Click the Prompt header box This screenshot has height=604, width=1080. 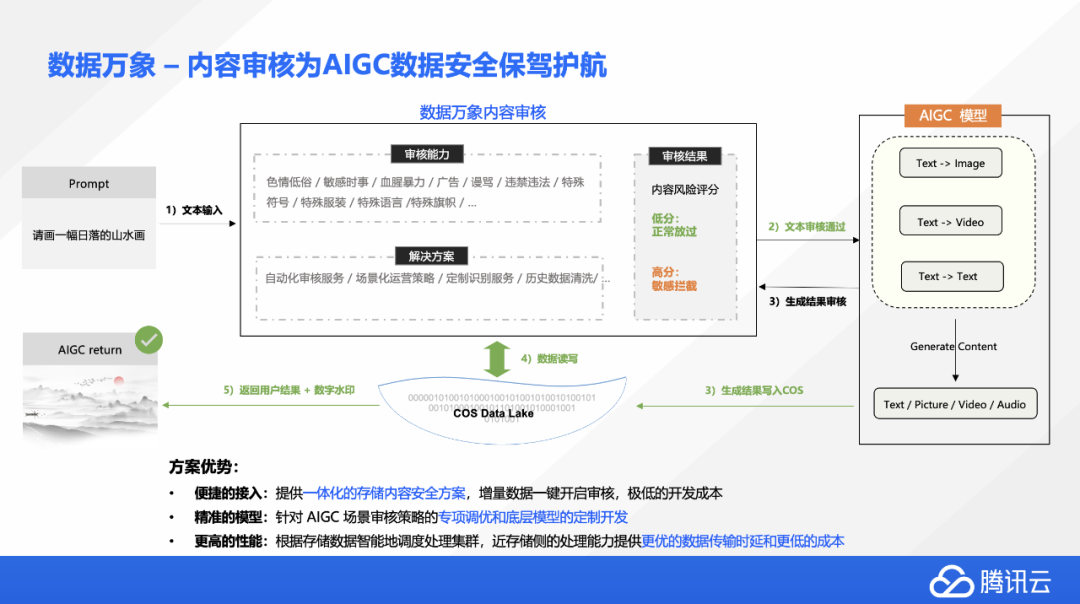(89, 183)
